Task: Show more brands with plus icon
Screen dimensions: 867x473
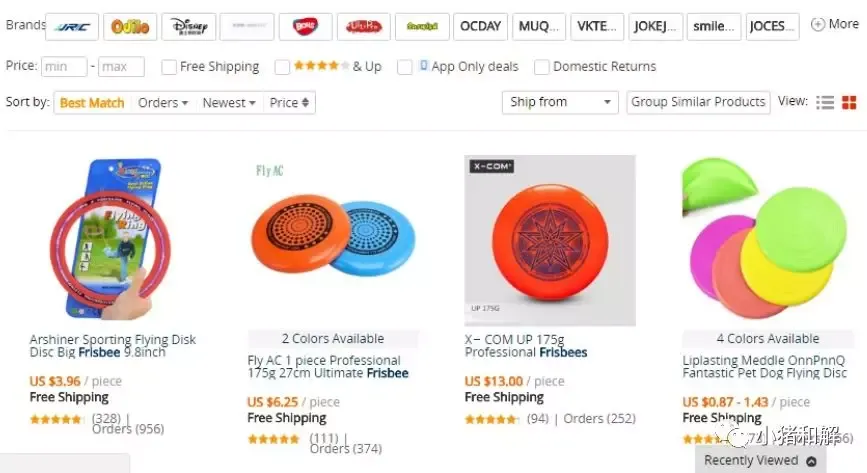Action: coord(834,24)
